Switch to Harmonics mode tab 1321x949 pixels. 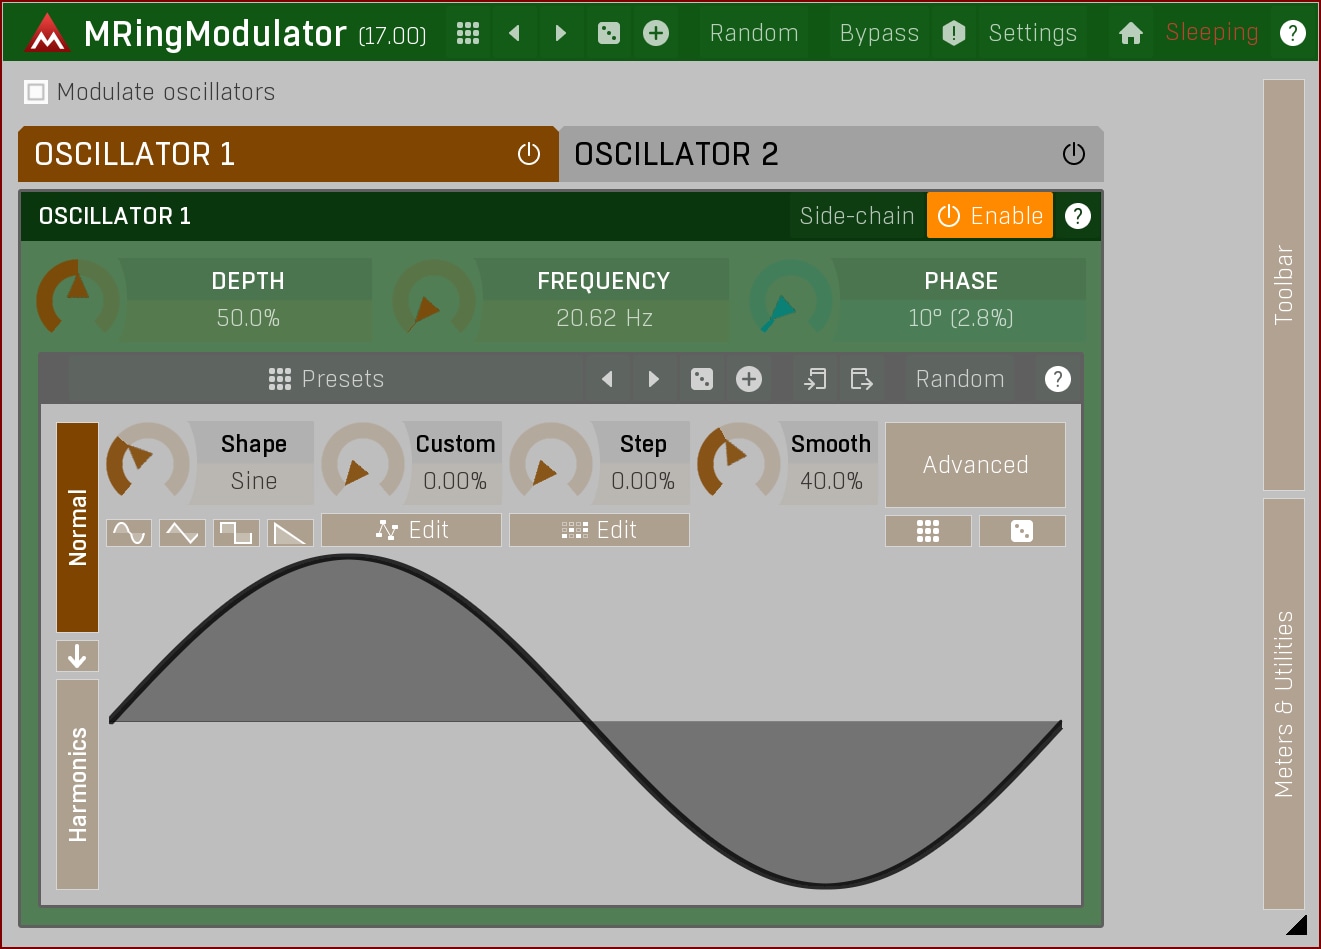click(x=77, y=784)
